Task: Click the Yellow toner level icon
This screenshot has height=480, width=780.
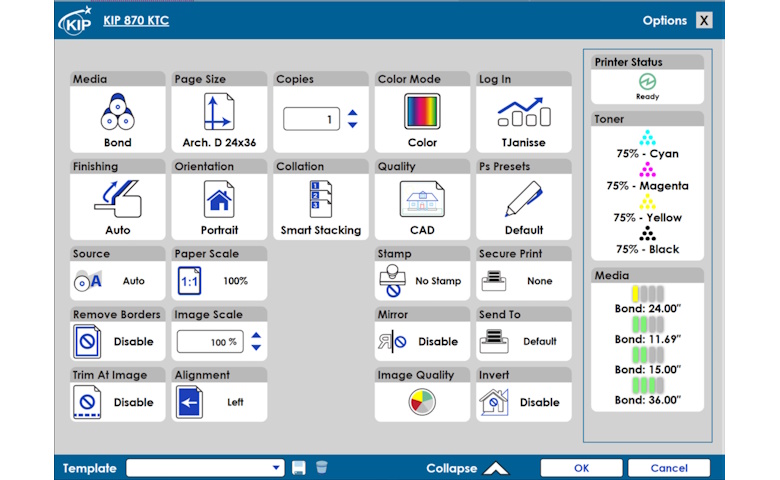Action: tap(647, 201)
